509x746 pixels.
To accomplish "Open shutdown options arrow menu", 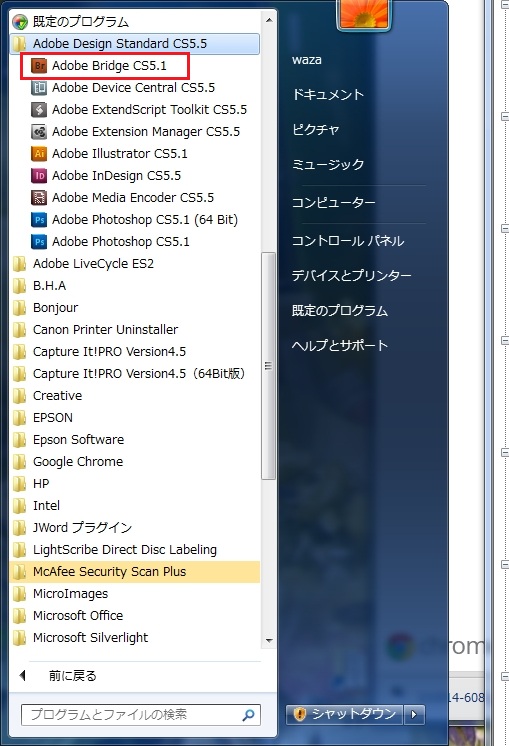I will [x=414, y=714].
